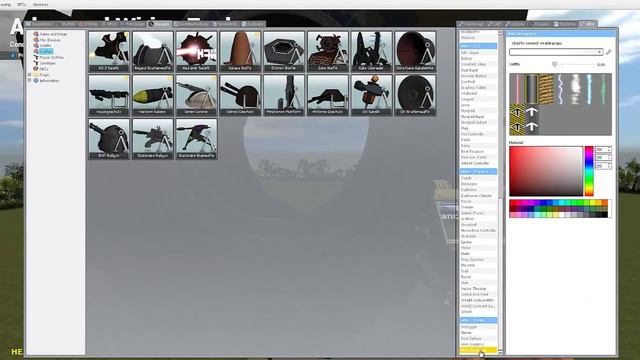The height and width of the screenshot is (360, 640).
Task: Select the Stationäre Railgun icon
Action: 153,139
